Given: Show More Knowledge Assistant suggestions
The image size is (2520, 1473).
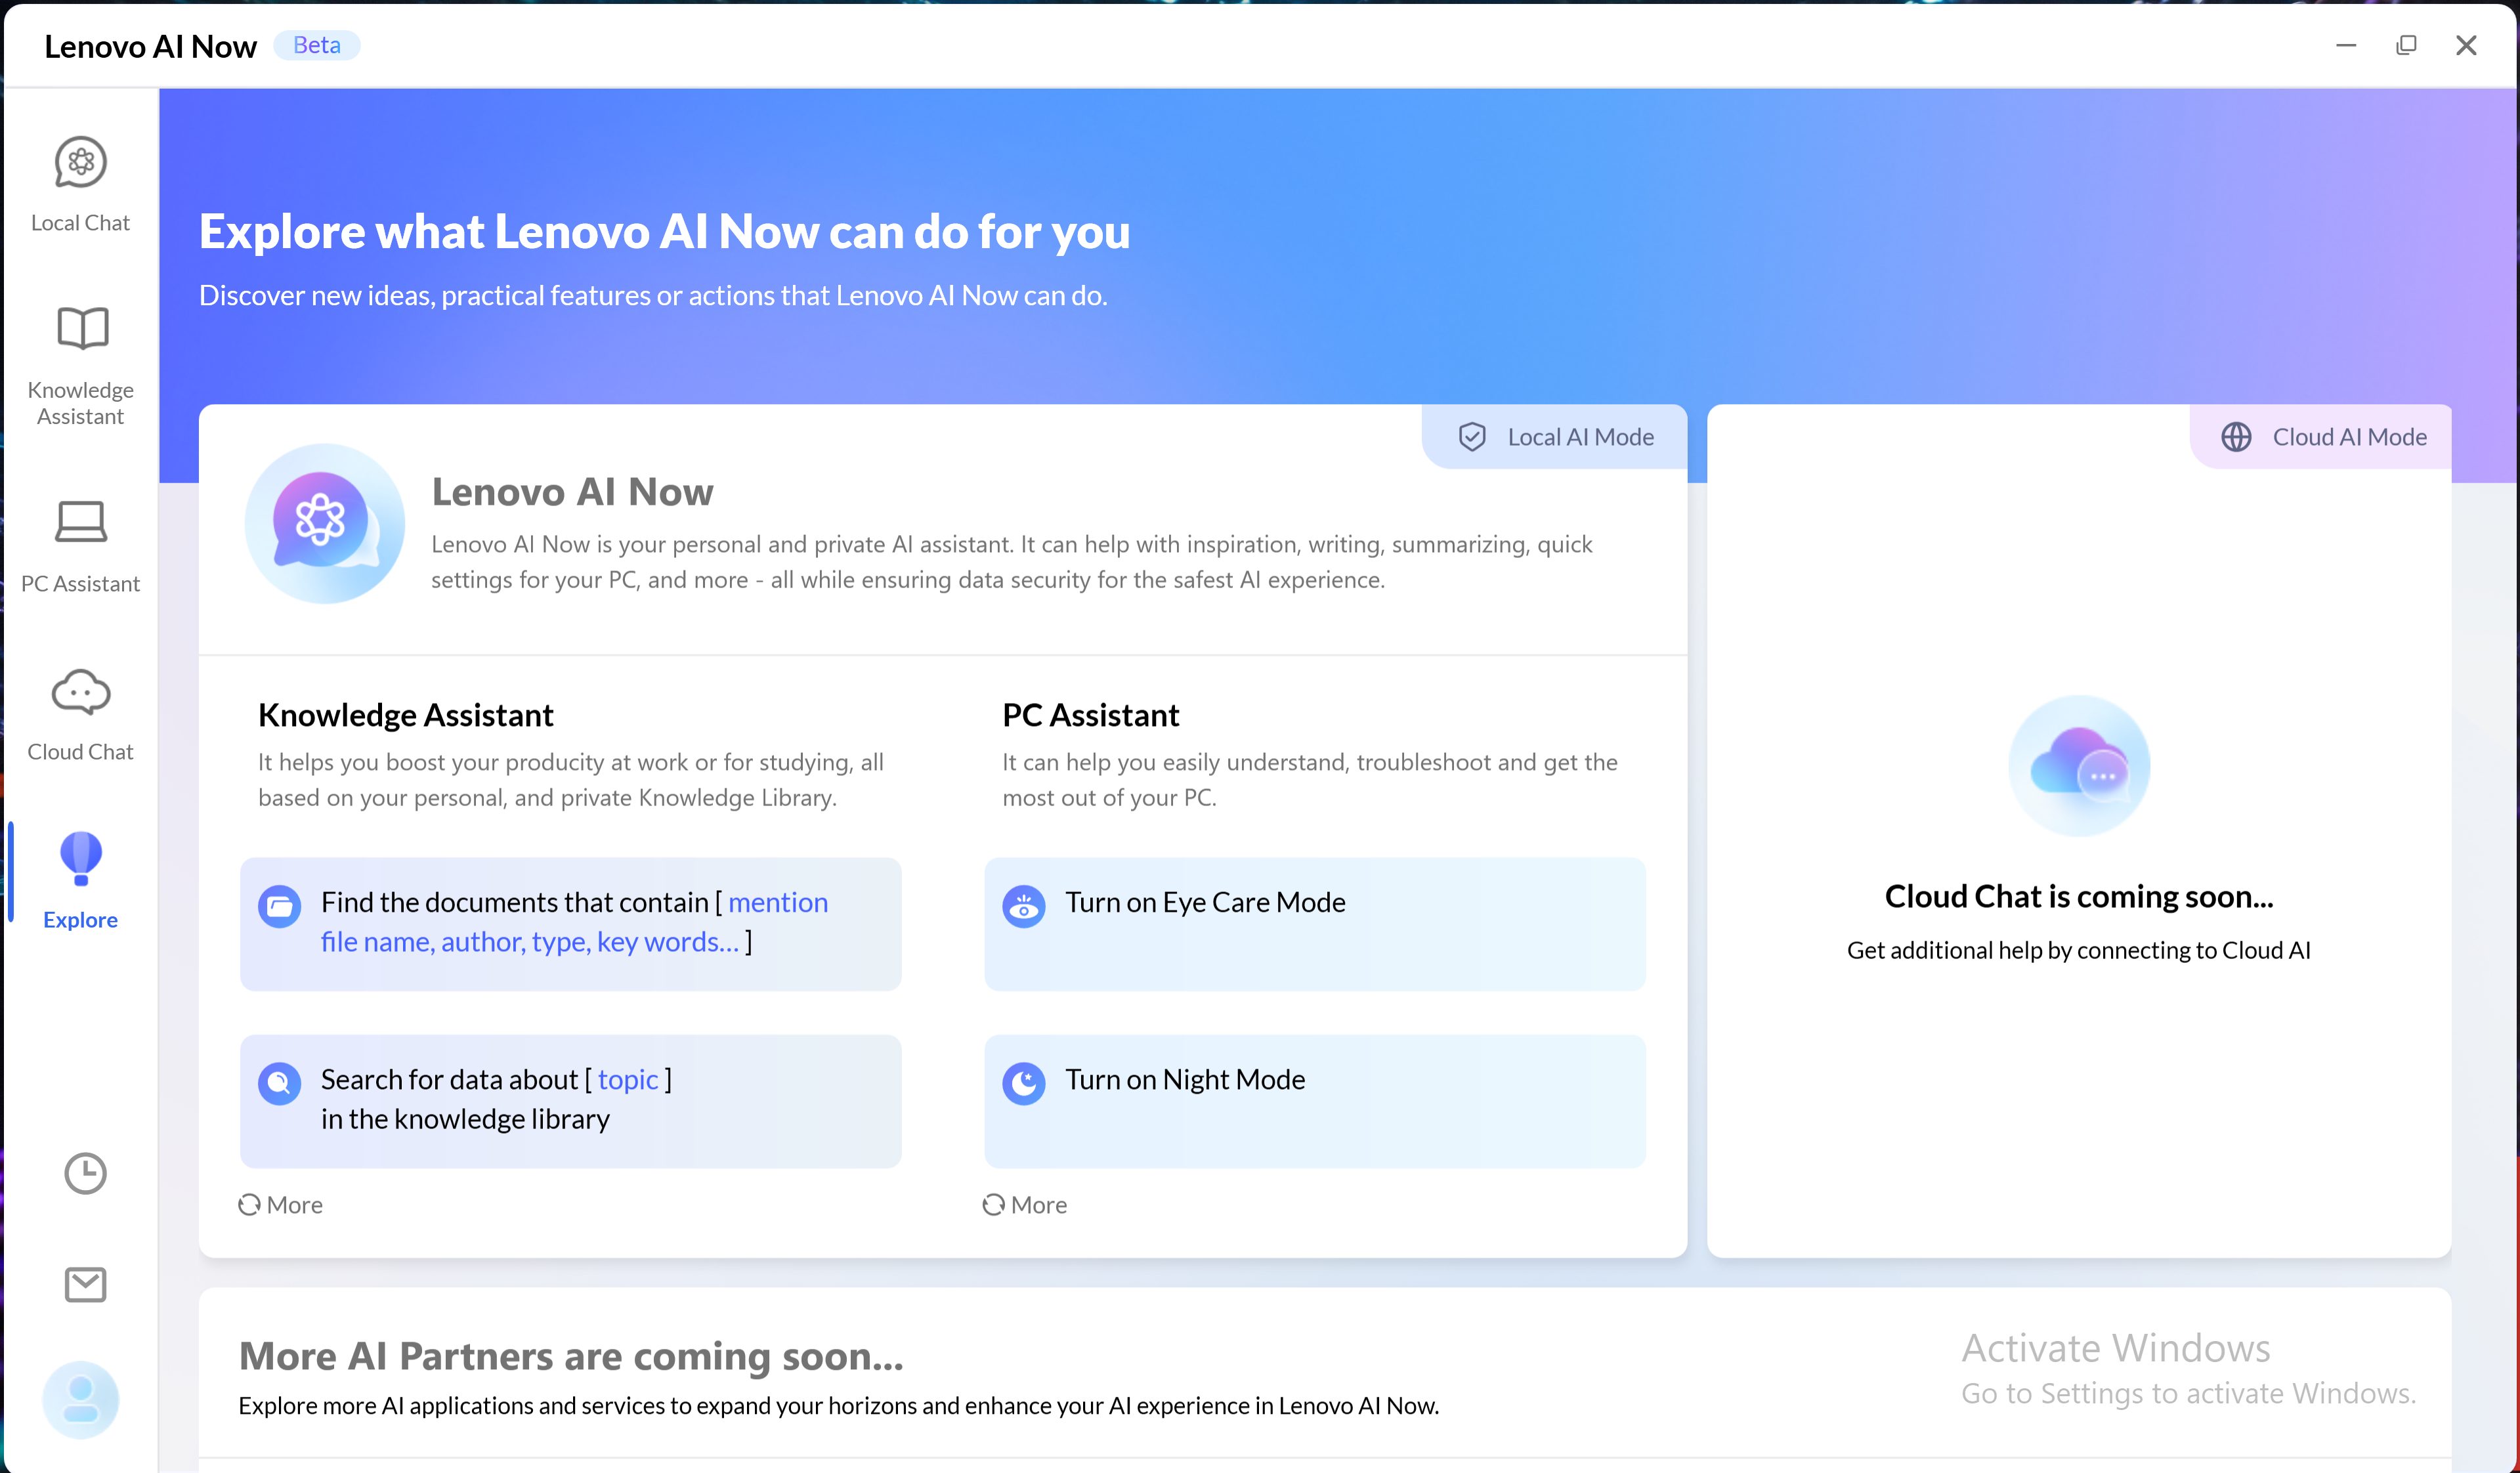Looking at the screenshot, I should coord(281,1205).
